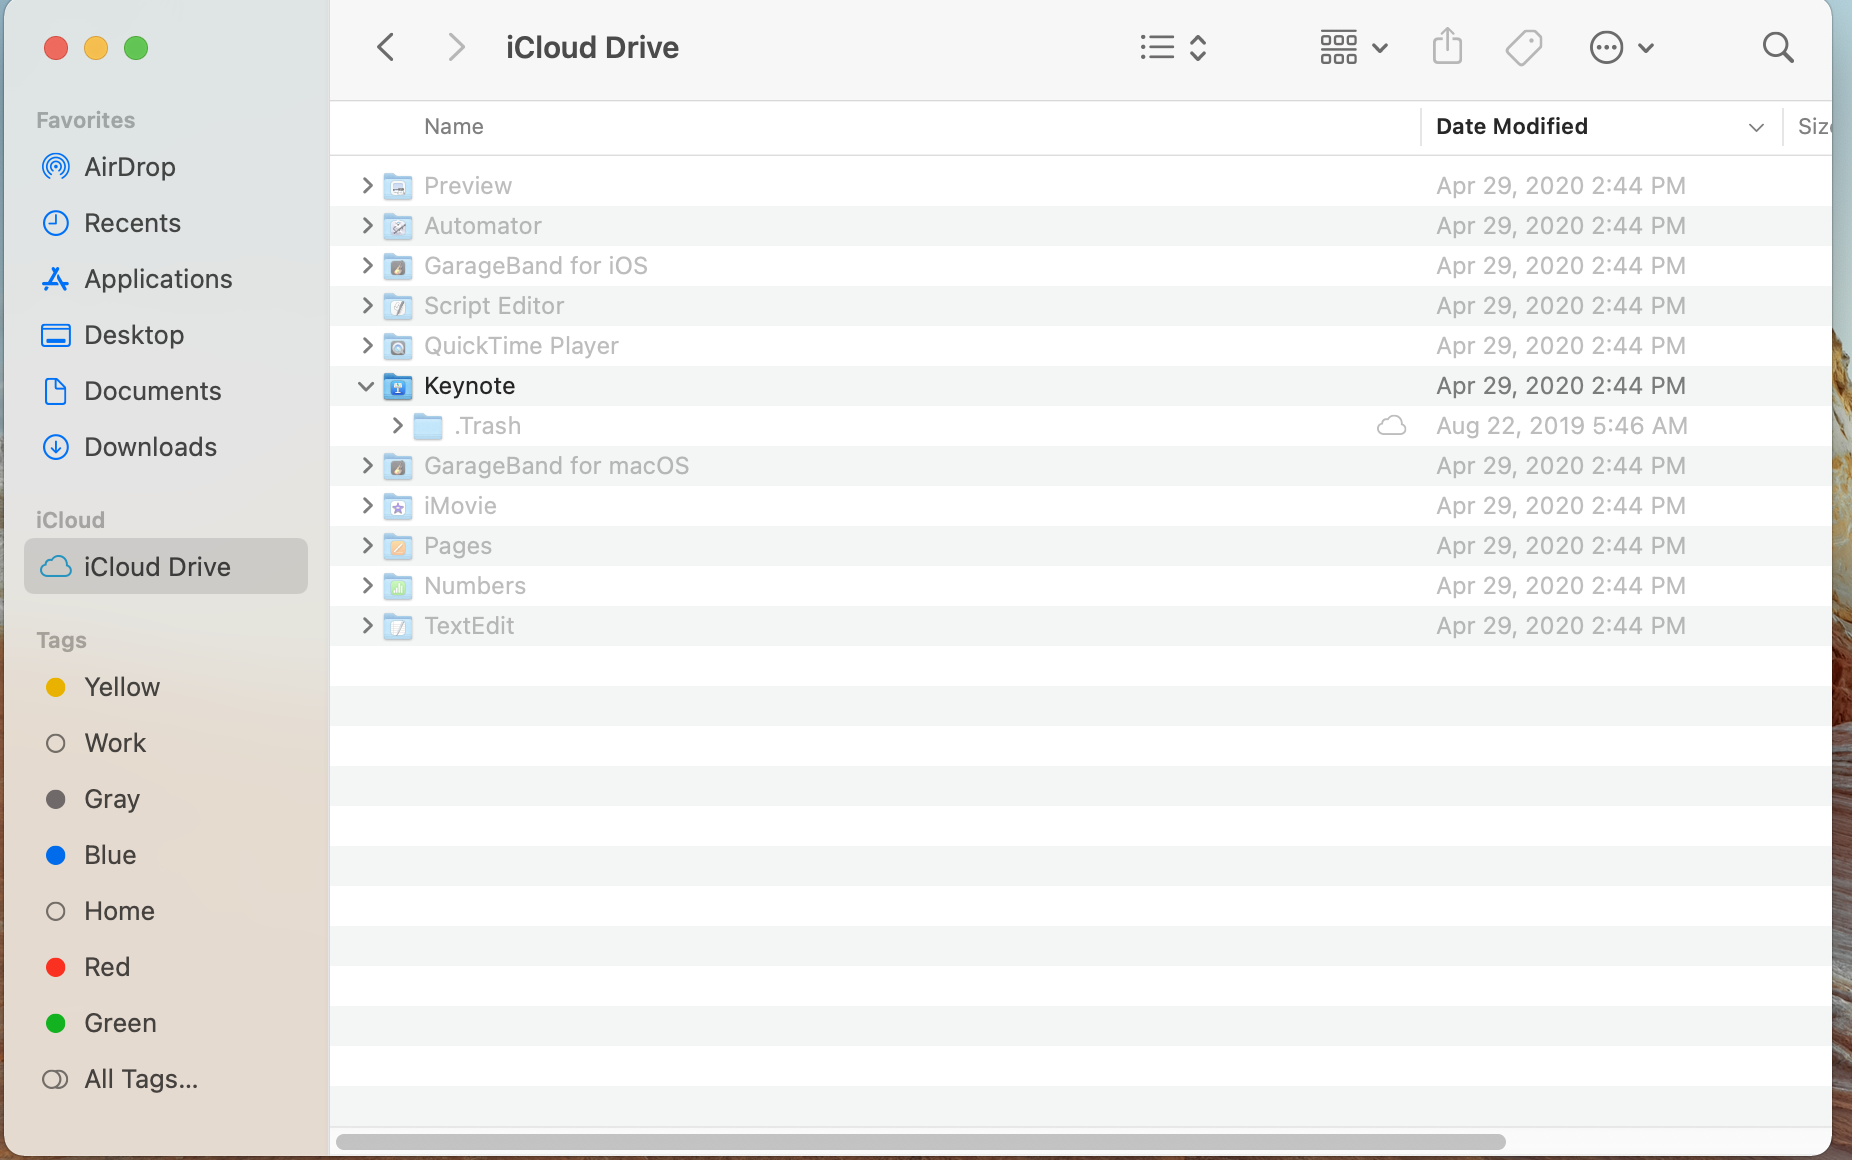
Task: Select the QuickTime Player folder icon
Action: pos(398,346)
